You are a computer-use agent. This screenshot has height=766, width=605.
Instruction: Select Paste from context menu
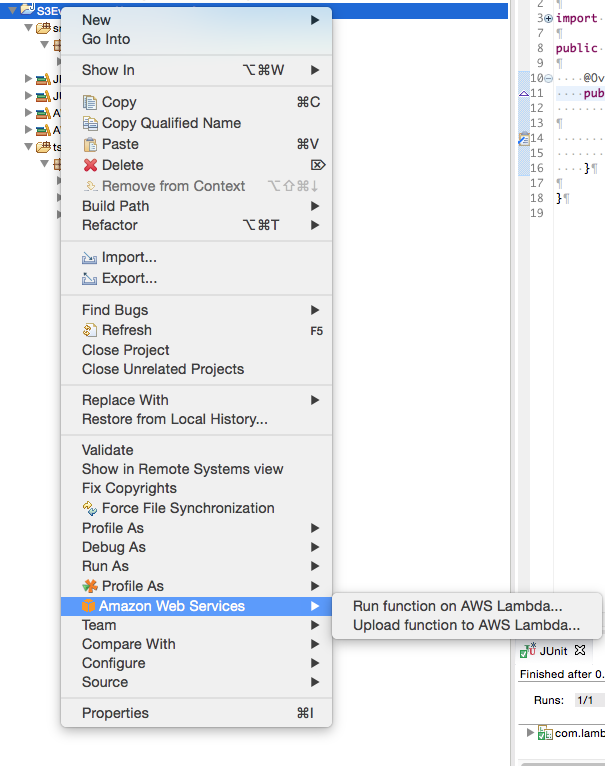click(196, 144)
